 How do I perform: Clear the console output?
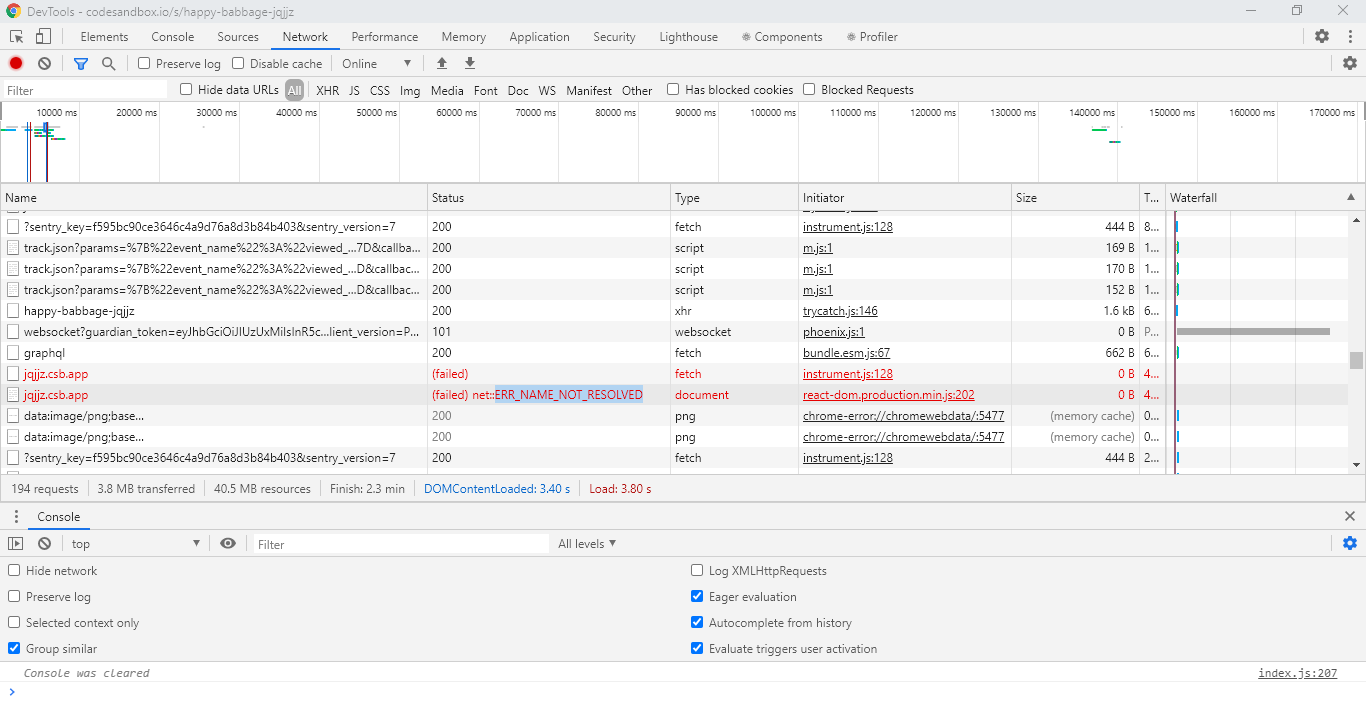point(44,543)
